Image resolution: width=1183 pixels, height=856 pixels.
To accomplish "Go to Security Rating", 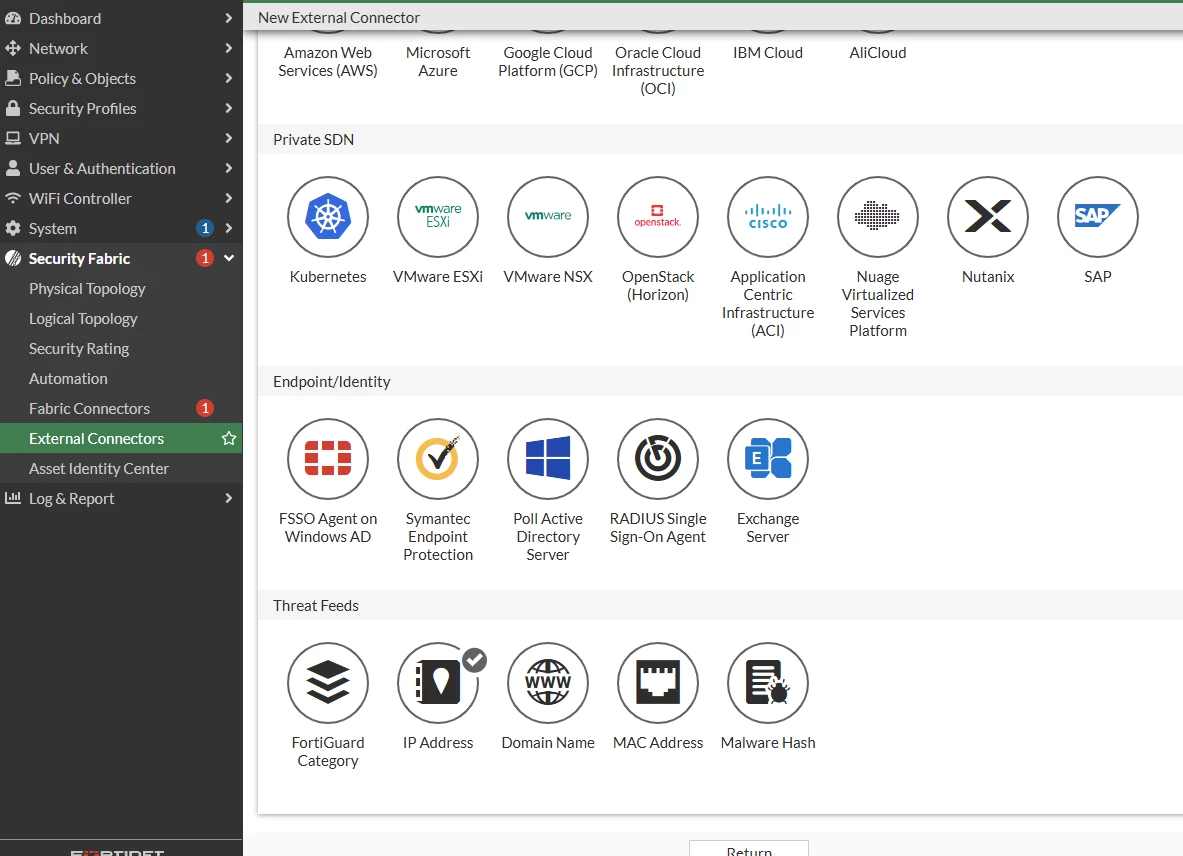I will click(121, 348).
